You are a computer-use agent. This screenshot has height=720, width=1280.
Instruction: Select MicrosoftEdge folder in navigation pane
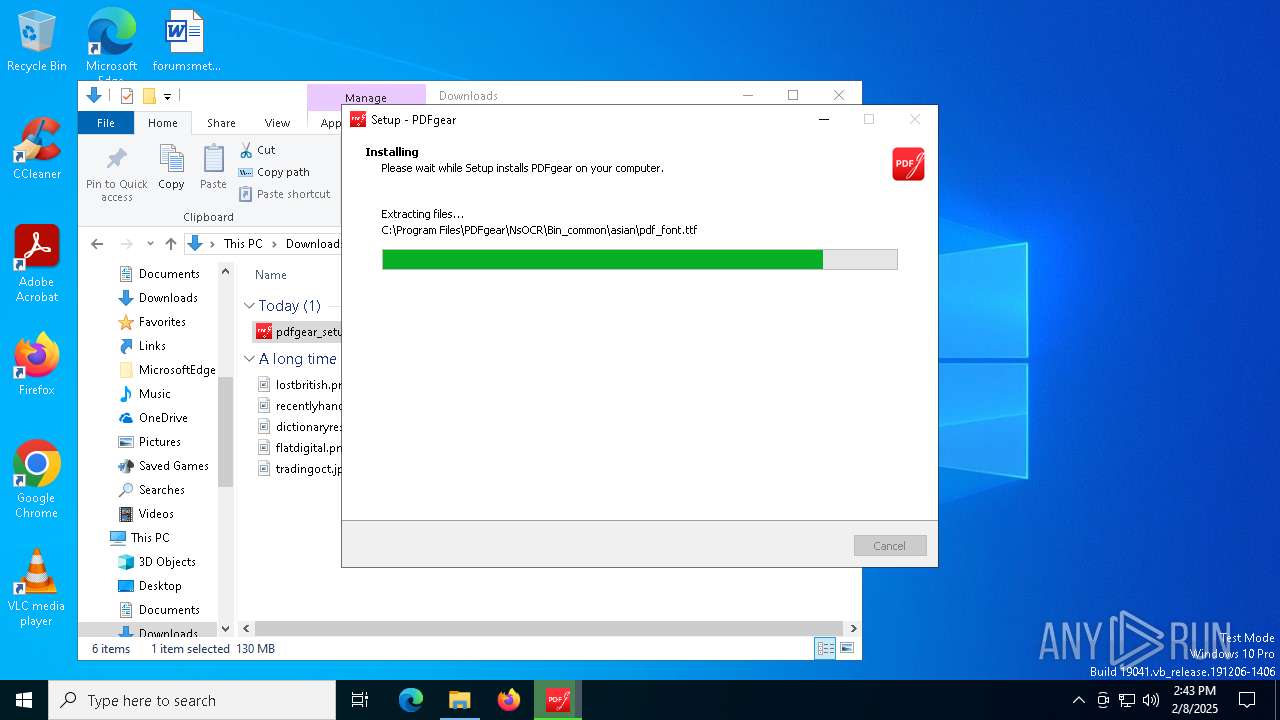coord(167,370)
